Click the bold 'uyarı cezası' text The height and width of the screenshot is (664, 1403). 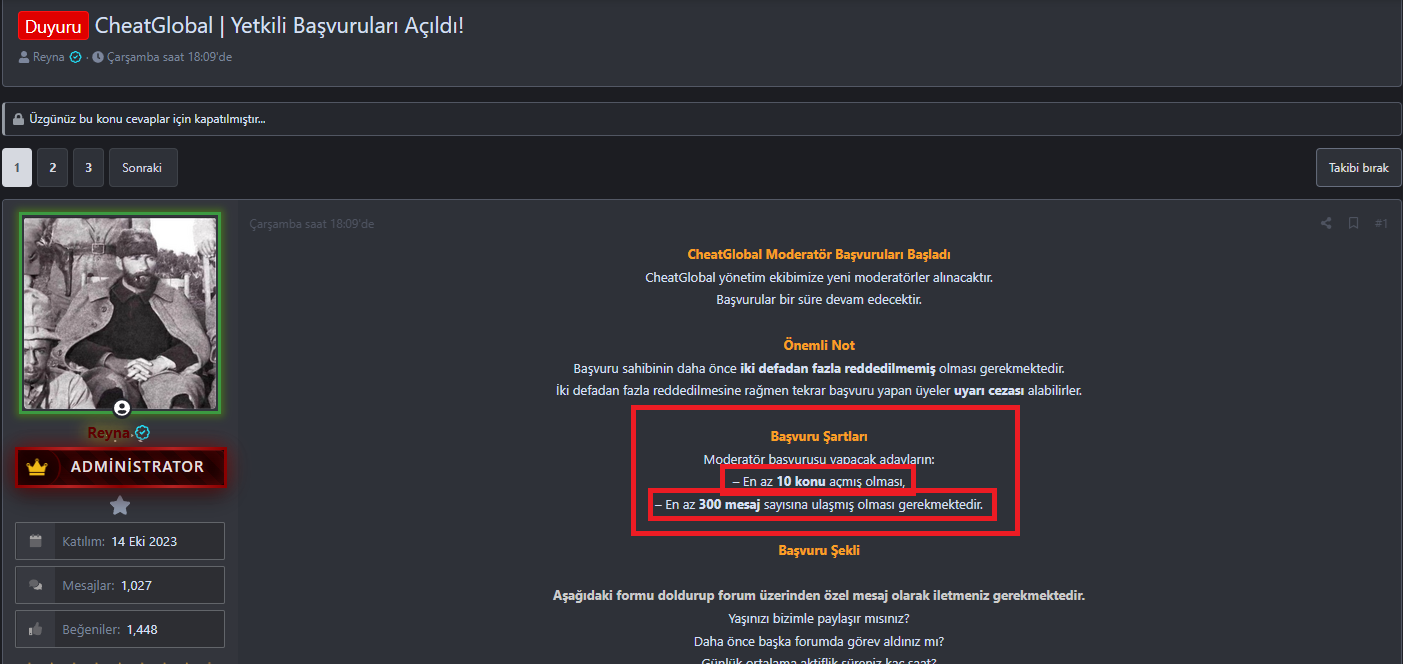point(987,390)
